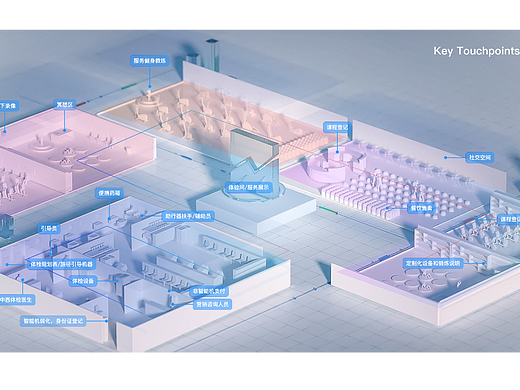Select the 定制化设备和锻炼说明 label
This screenshot has width=520, height=390.
point(433,263)
